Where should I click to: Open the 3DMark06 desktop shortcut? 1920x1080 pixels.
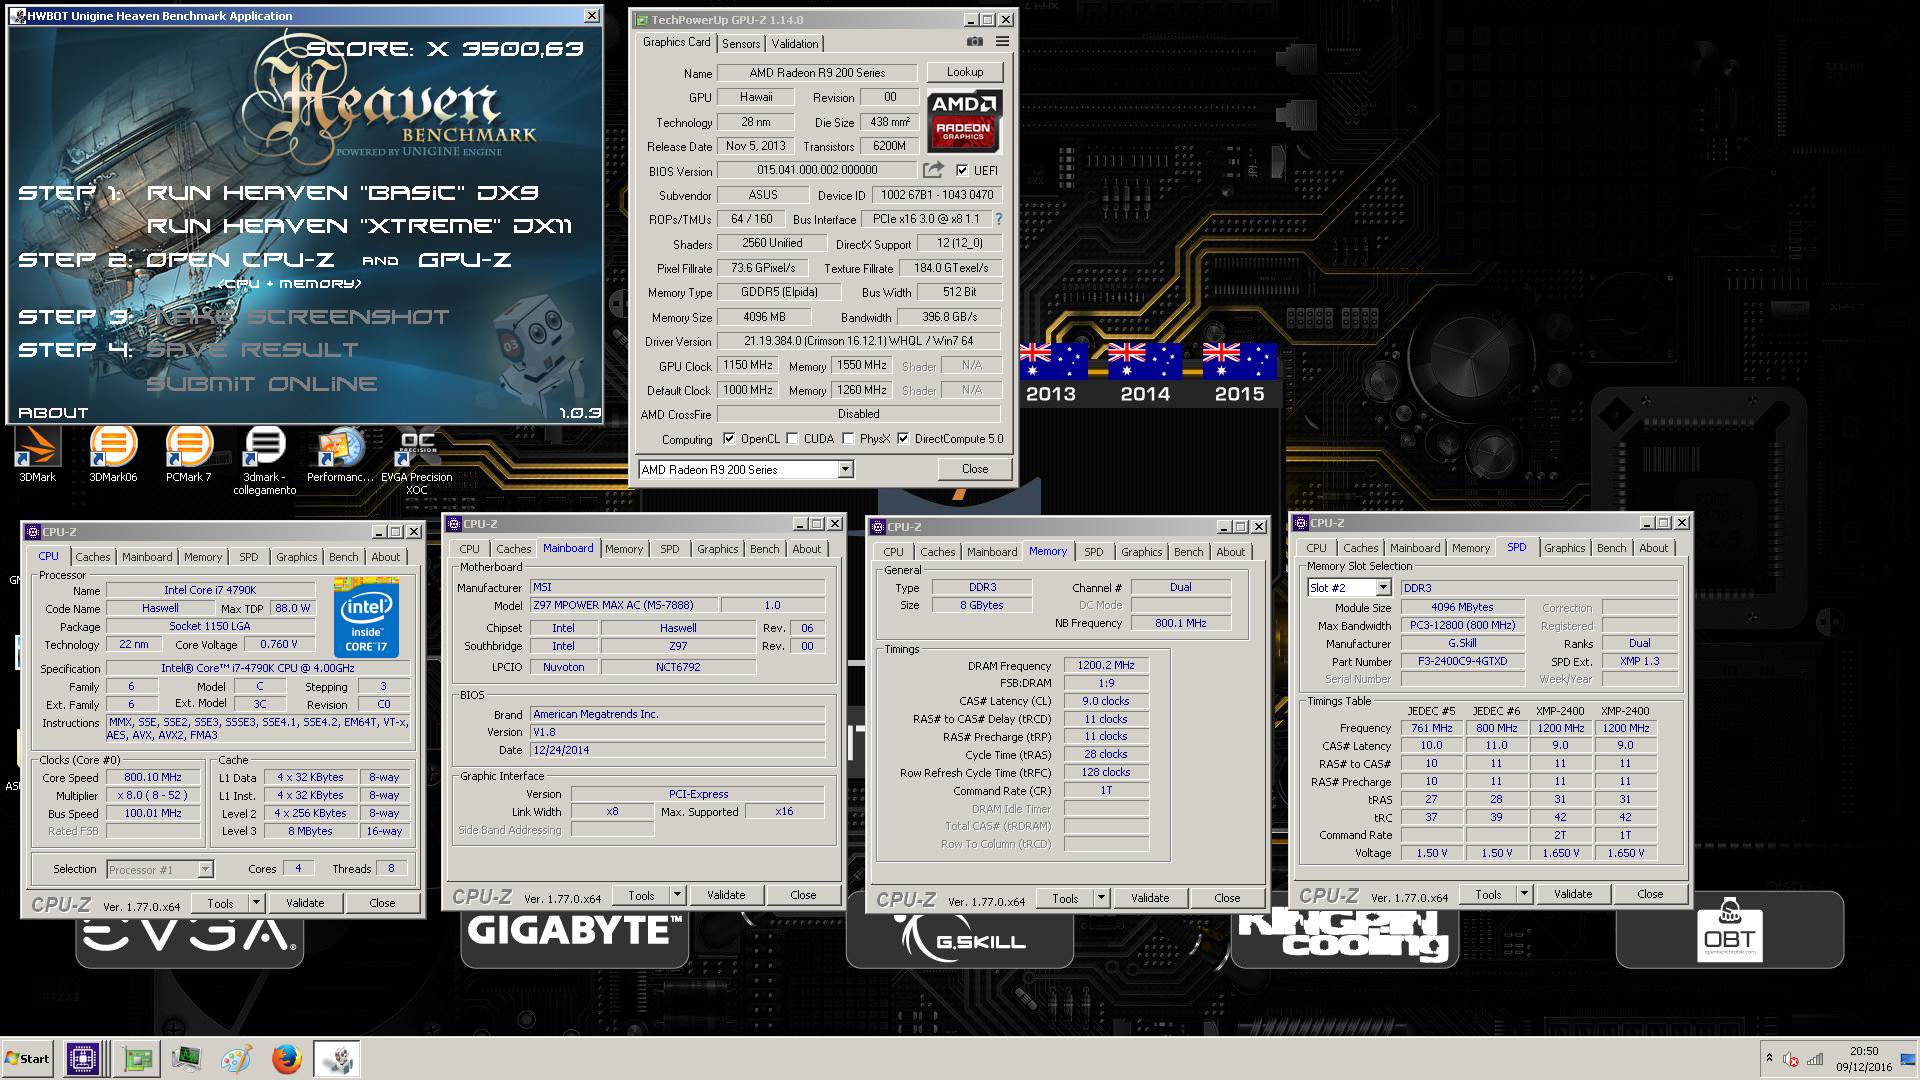[113, 455]
